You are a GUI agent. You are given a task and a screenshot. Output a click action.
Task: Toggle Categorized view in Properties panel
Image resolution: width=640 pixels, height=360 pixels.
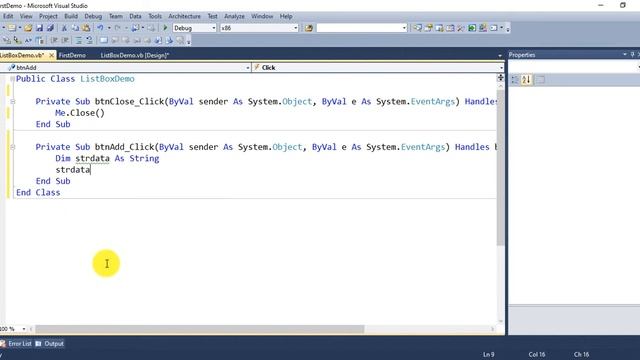pos(515,80)
